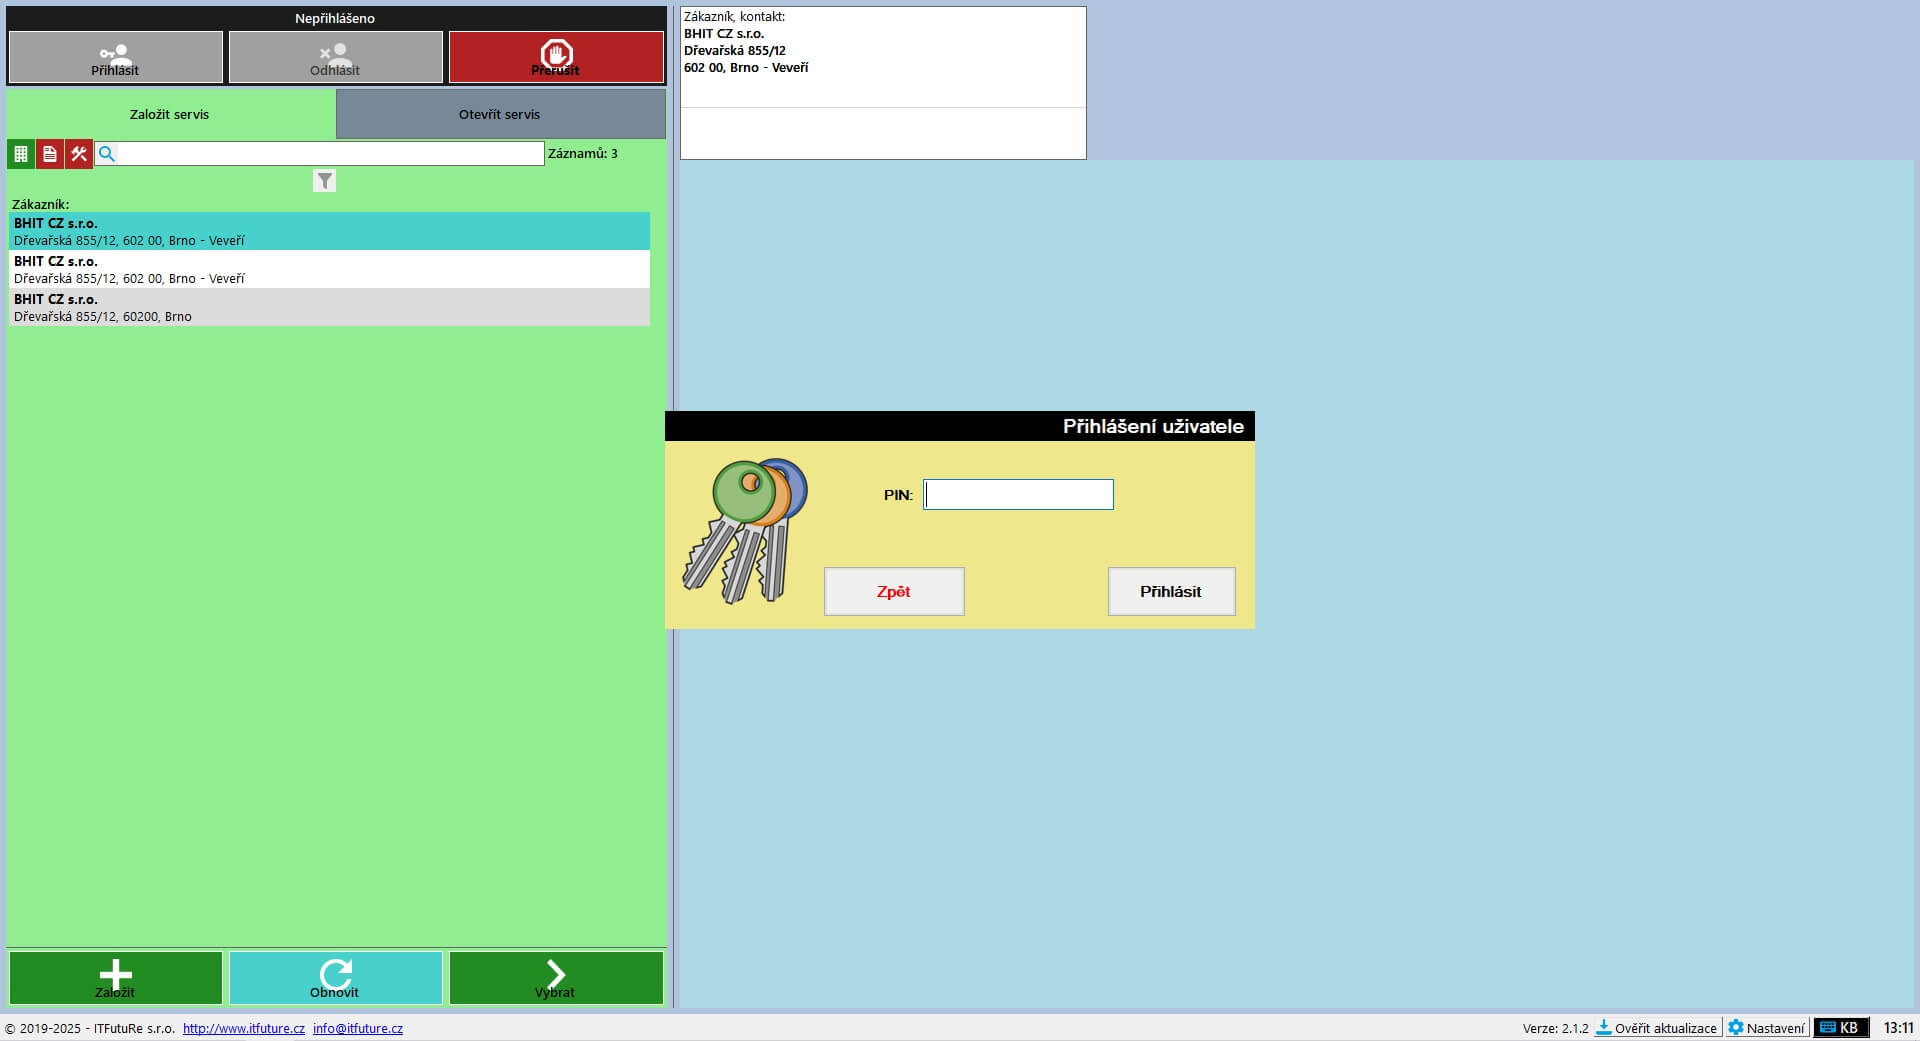Select first BHIT CZ s.r.o. highlighted row
1920x1041 pixels.
tap(330, 231)
